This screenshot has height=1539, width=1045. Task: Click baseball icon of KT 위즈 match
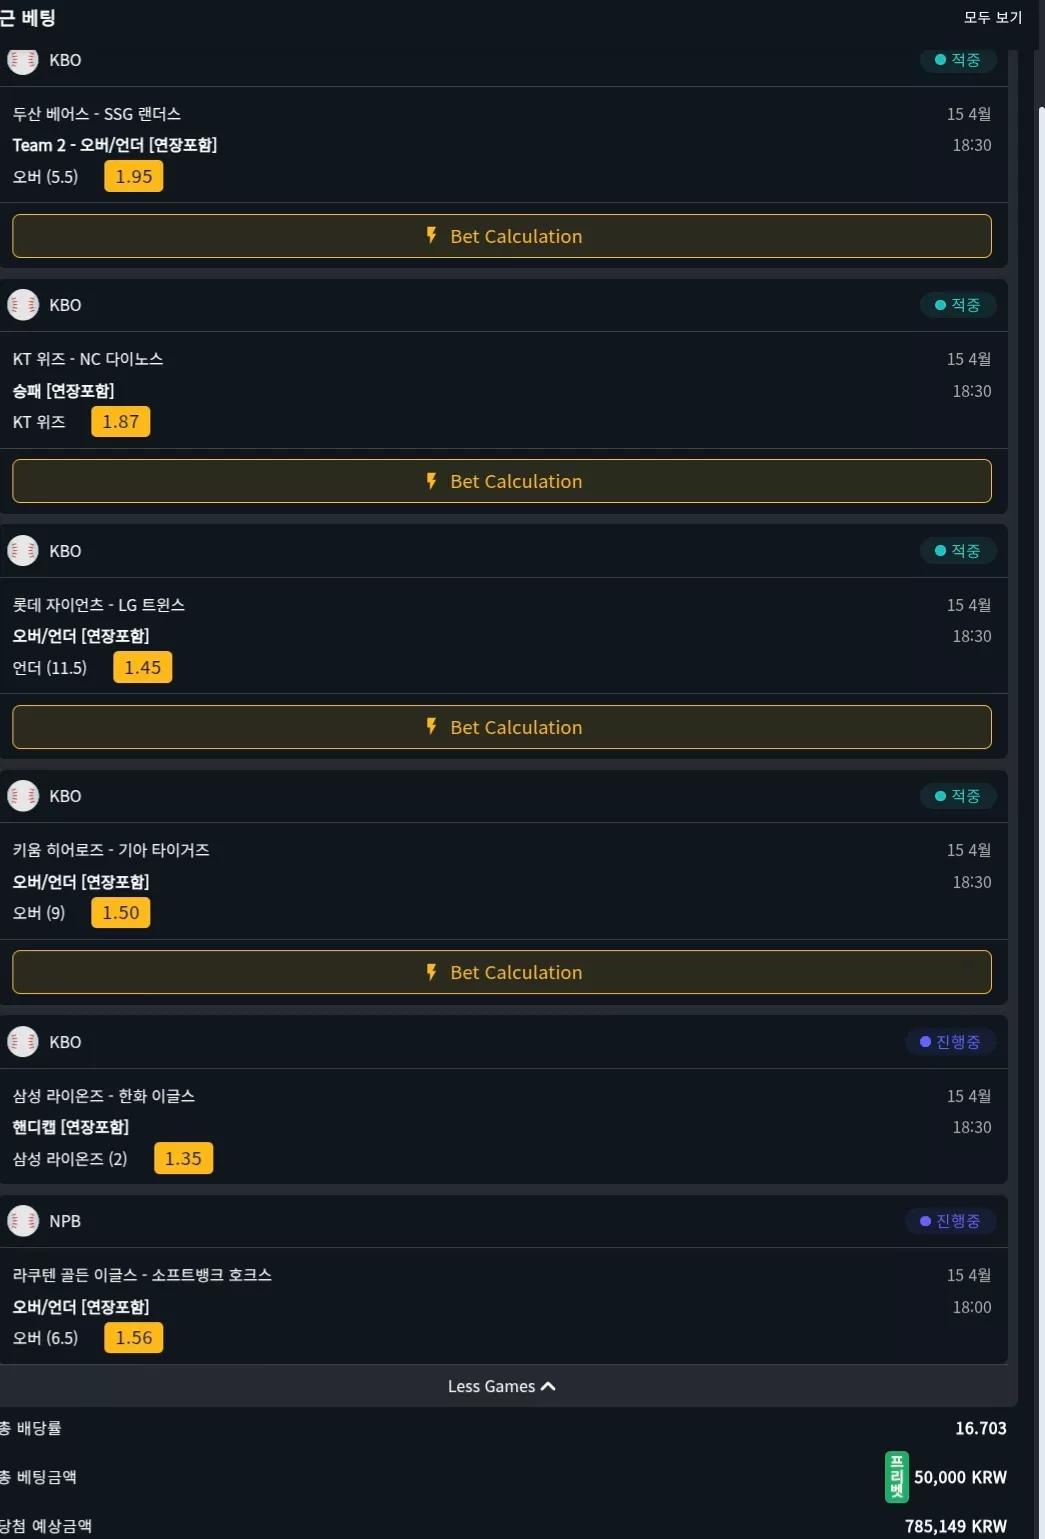22,305
